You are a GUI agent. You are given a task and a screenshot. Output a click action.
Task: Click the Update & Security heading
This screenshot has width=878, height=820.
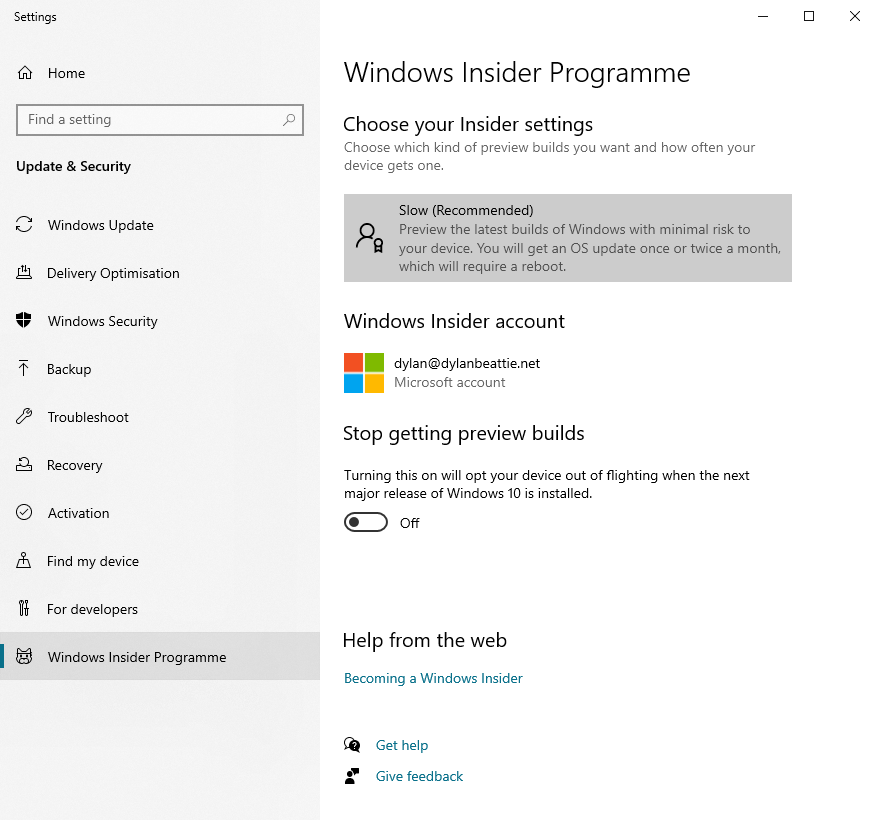[73, 166]
